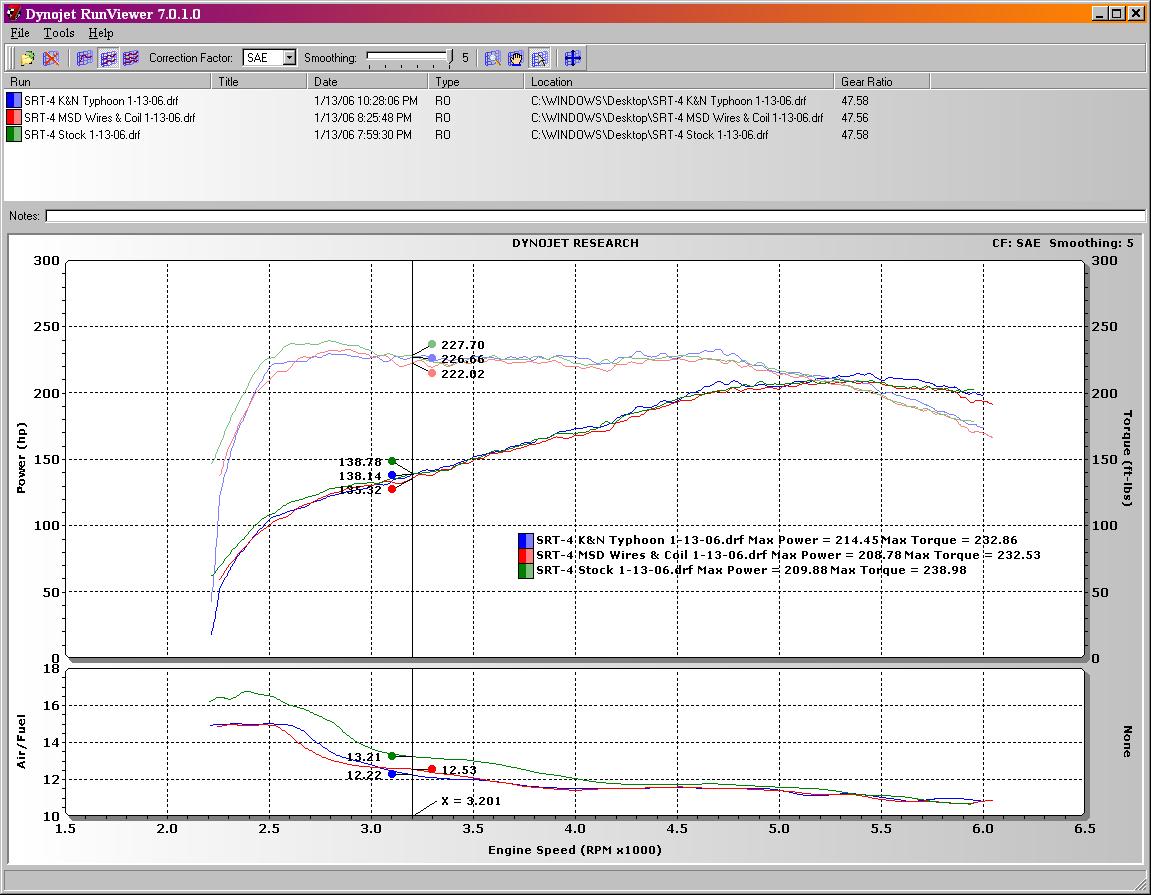Click the Torque (ft-lbs) axis label

[x=1128, y=458]
